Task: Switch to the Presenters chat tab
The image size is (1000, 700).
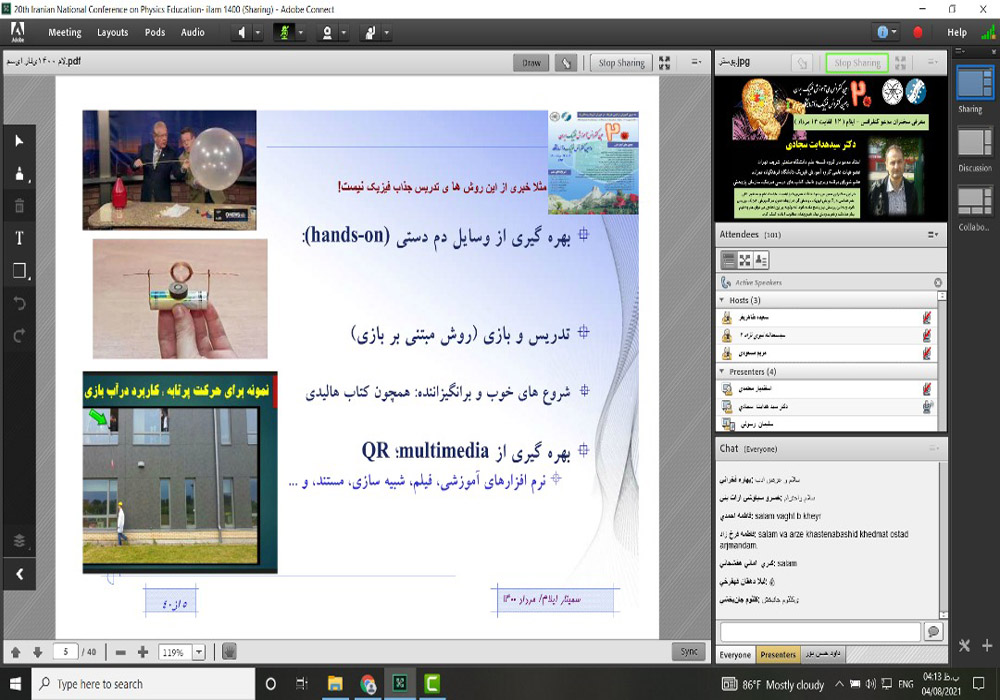Action: [x=778, y=655]
